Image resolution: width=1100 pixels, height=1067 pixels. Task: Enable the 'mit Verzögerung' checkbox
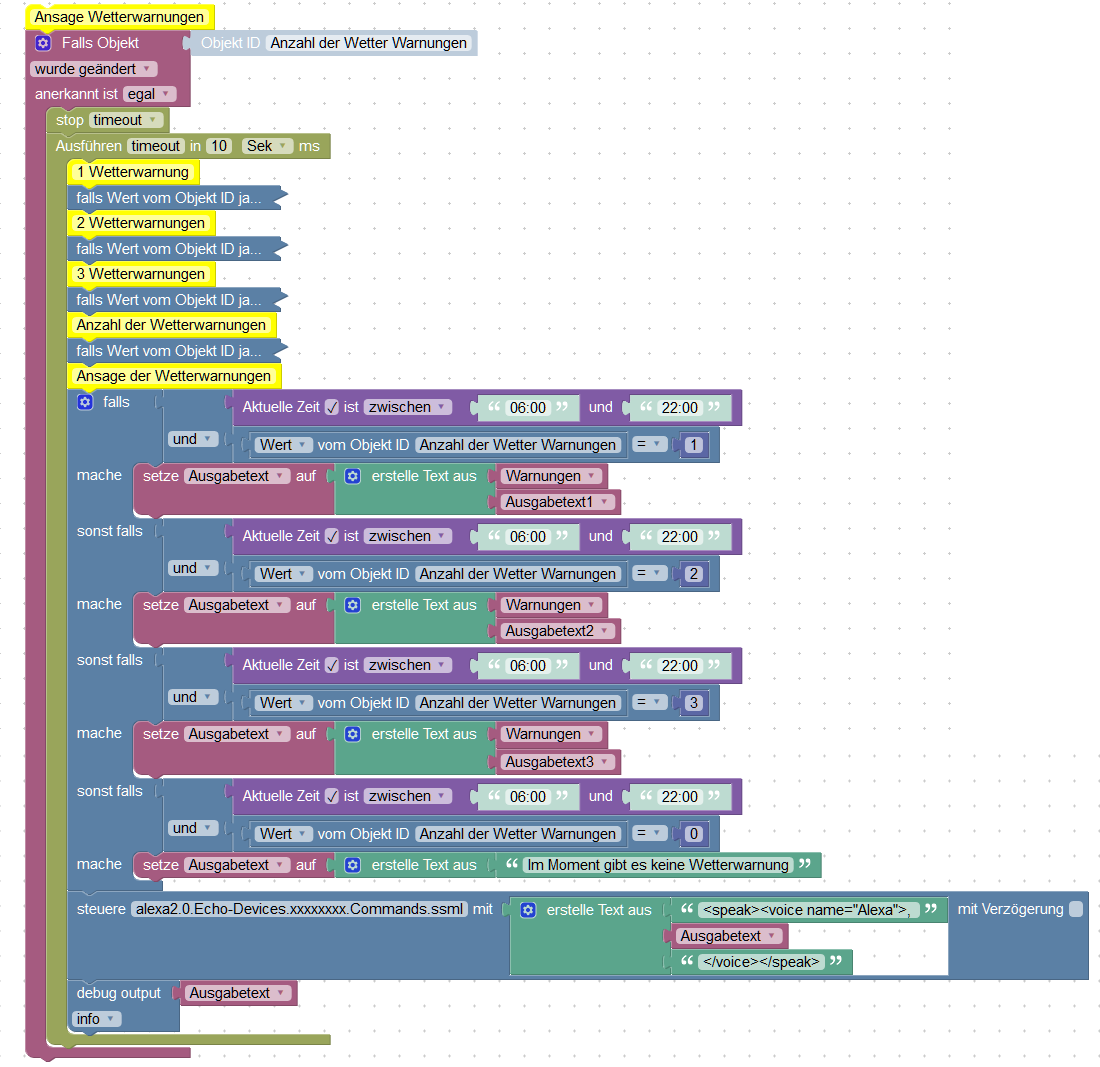(1075, 909)
